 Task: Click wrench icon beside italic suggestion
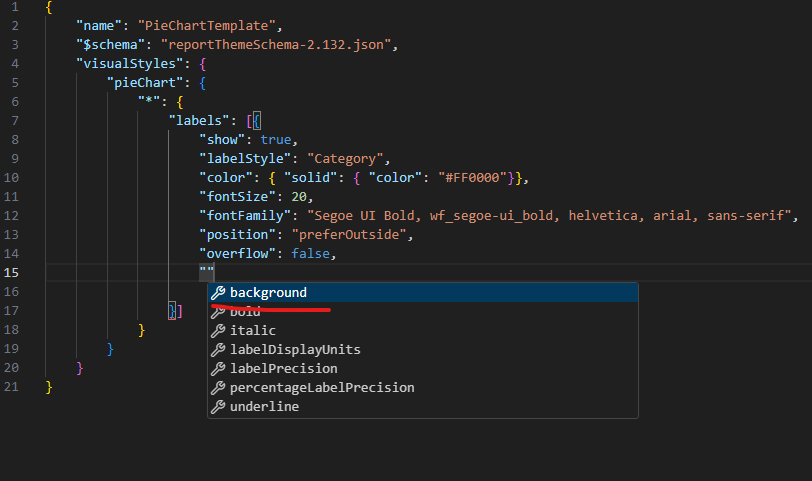coord(218,330)
